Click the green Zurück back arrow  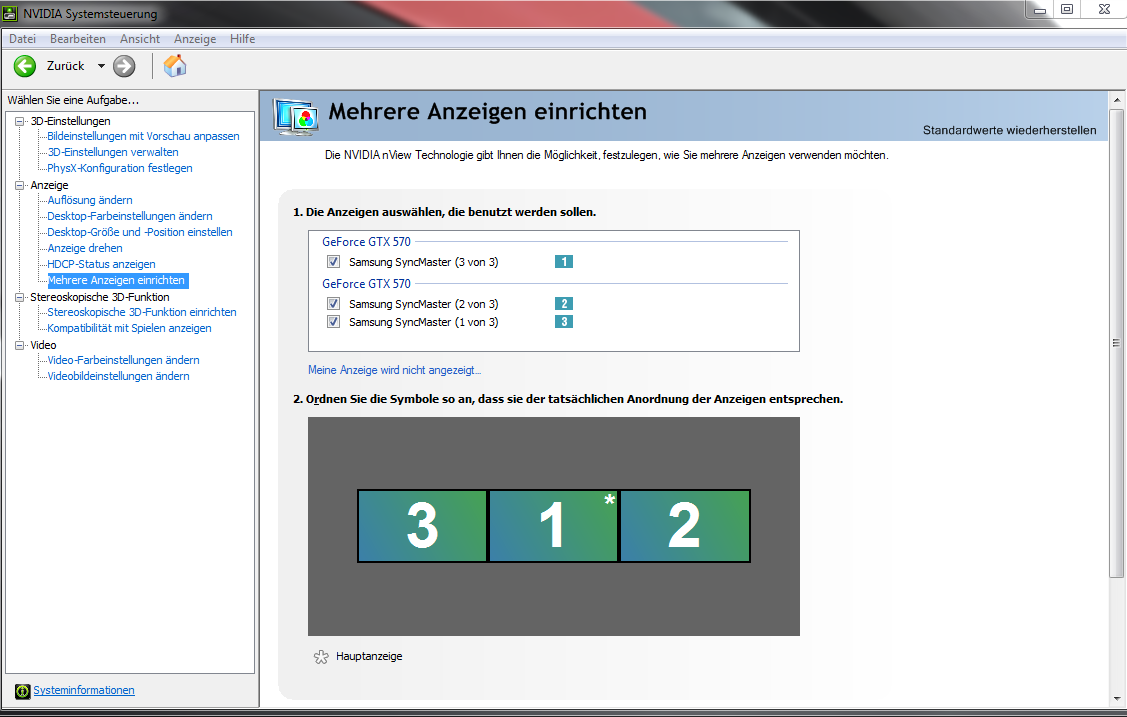24,66
